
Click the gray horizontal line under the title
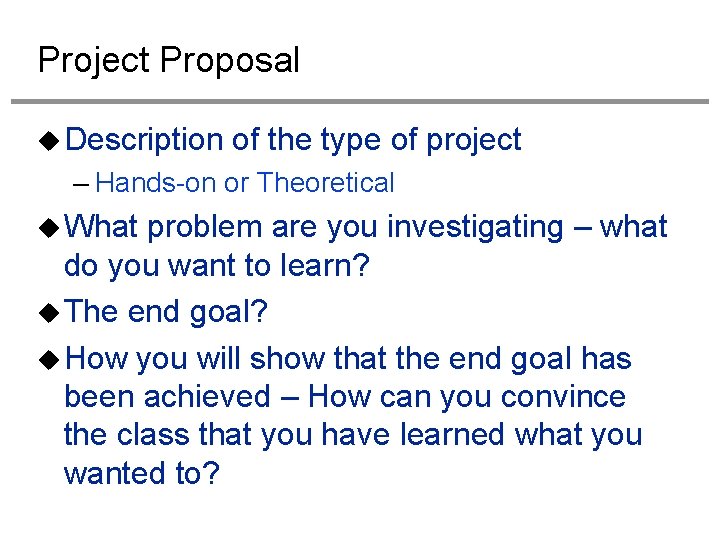(x=360, y=101)
